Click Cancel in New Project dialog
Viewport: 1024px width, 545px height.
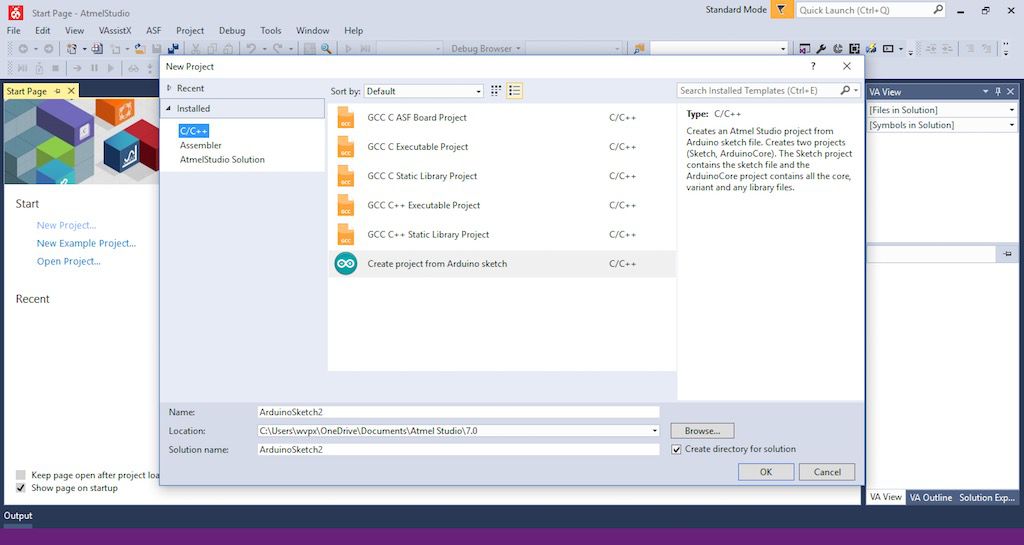(827, 472)
